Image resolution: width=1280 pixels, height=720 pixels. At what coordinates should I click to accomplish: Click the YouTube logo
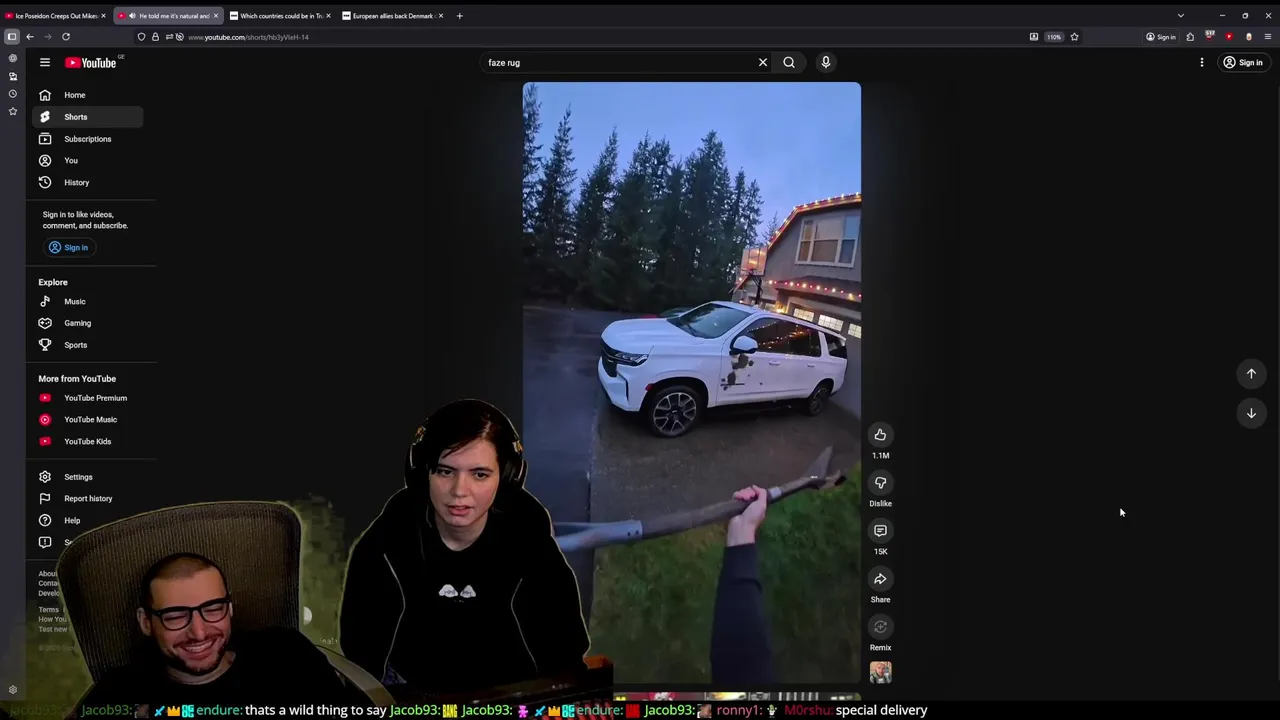(91, 62)
